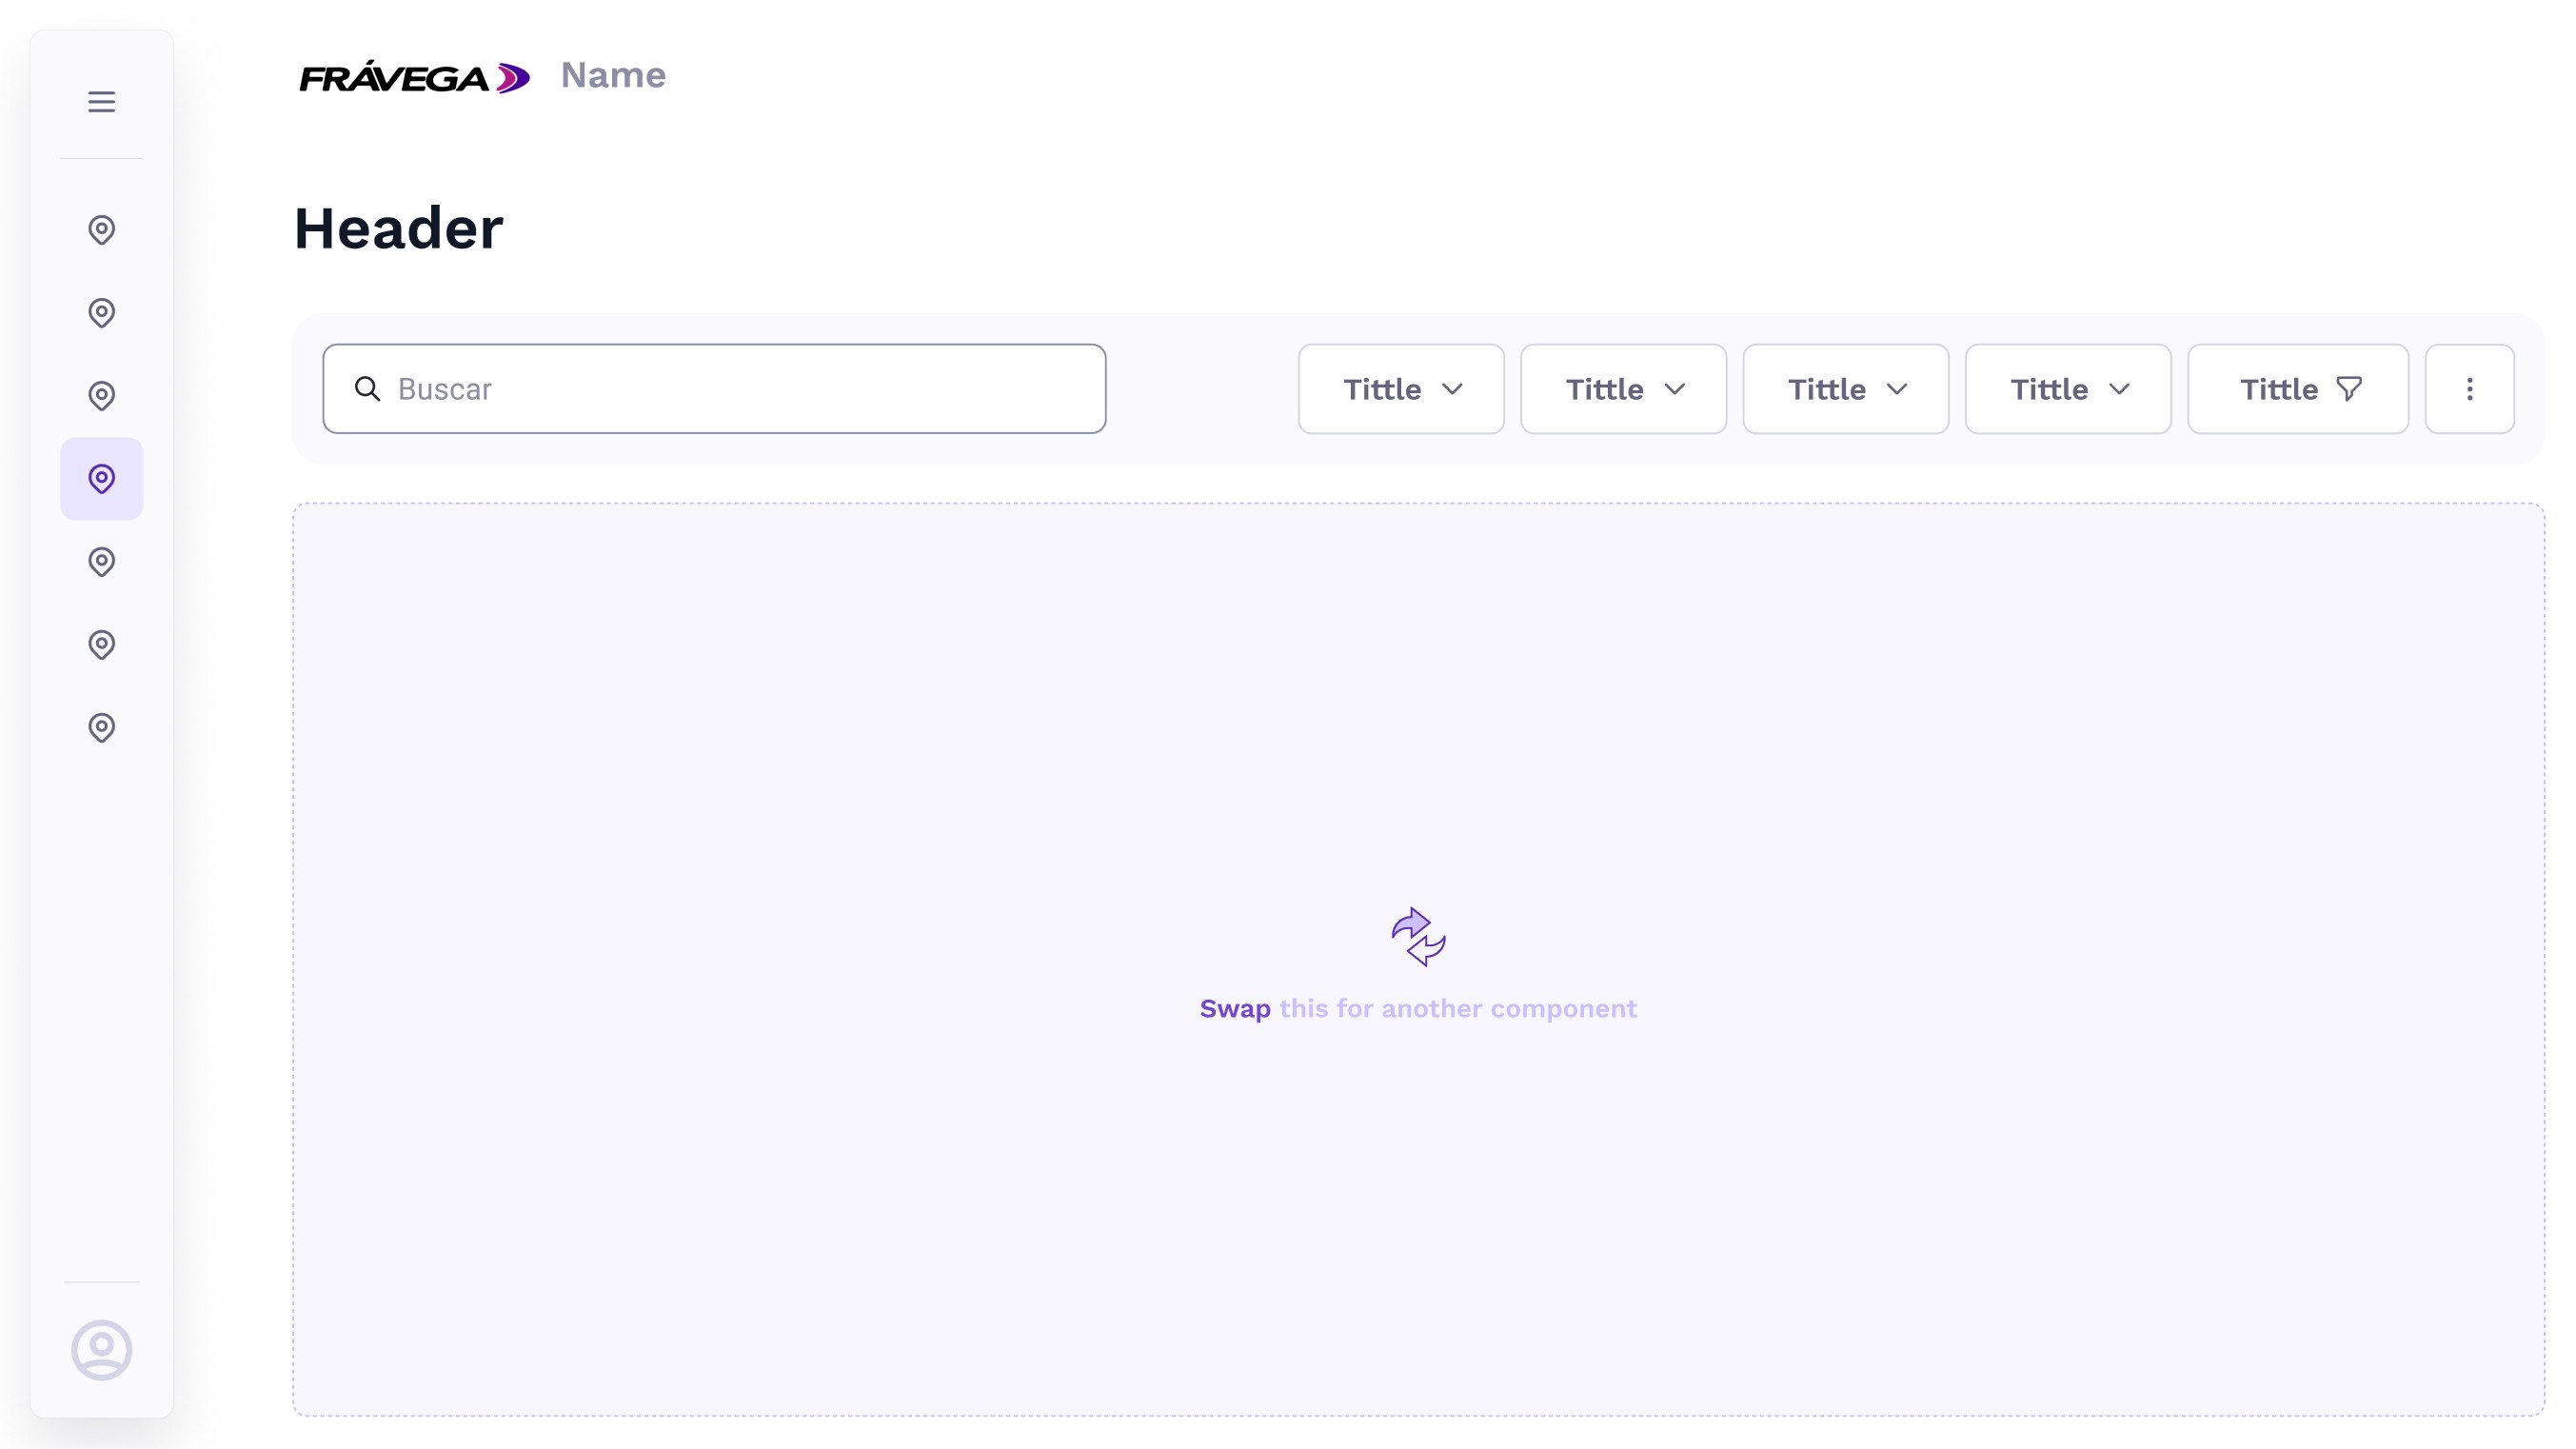Select the highlighted purple location pin
The image size is (2576, 1449).
coord(101,479)
